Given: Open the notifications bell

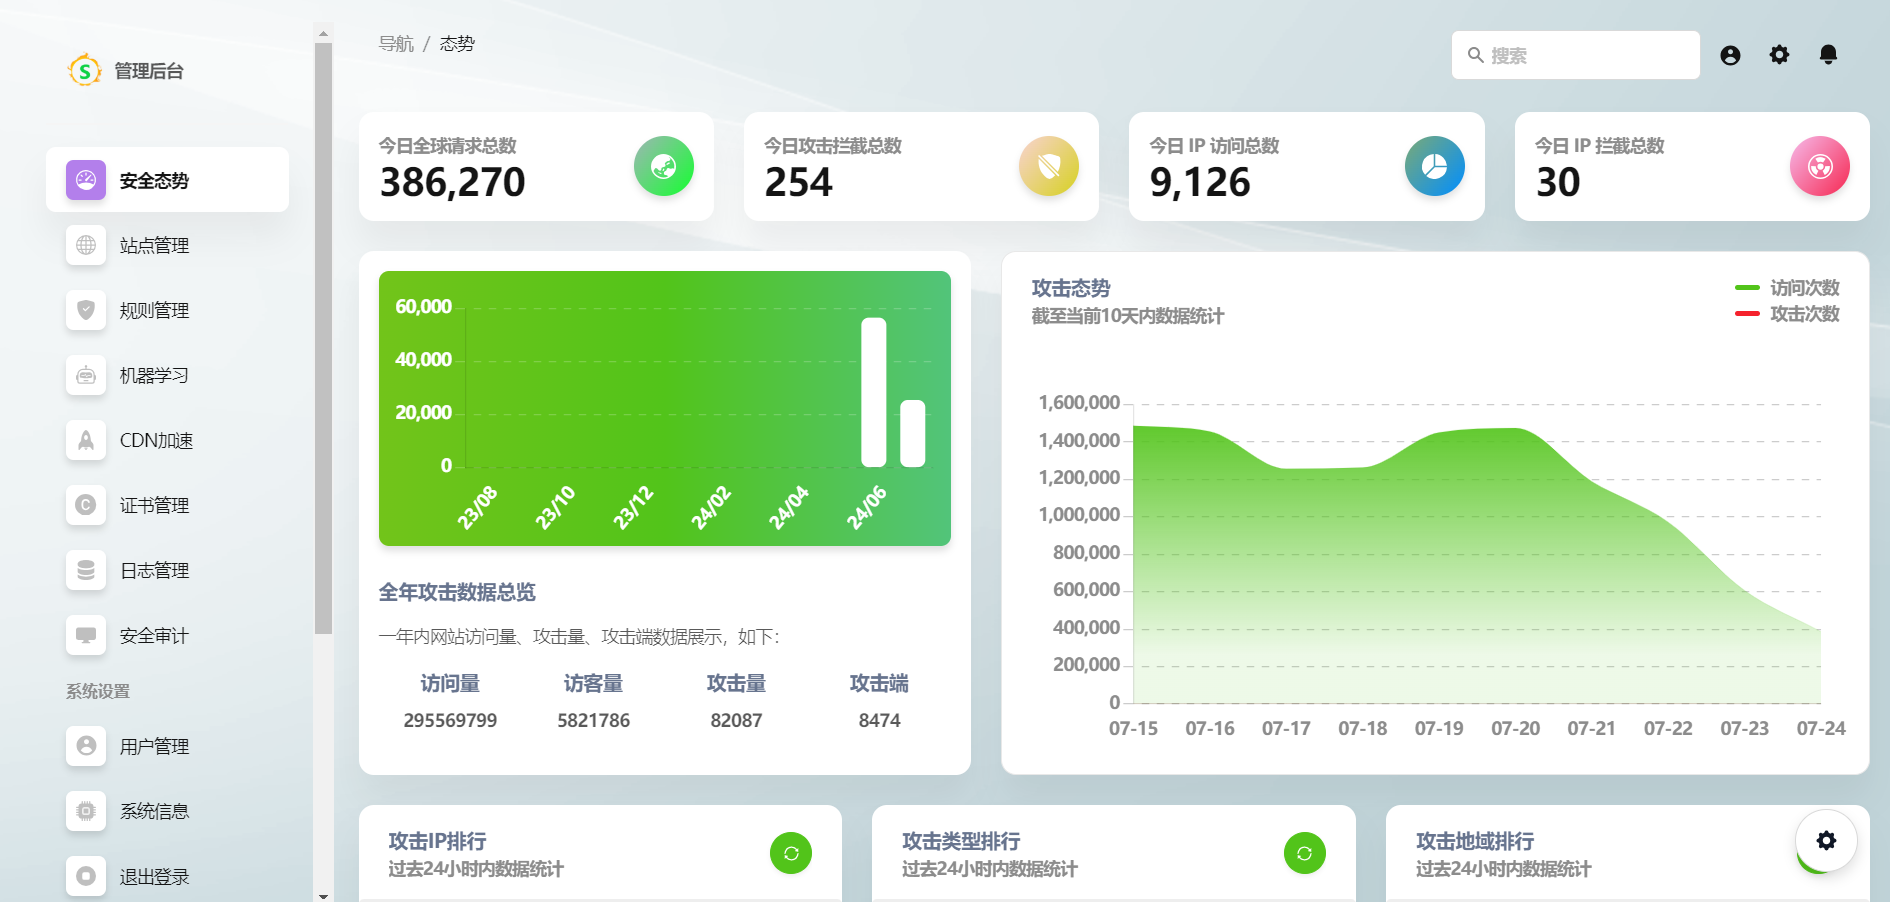Looking at the screenshot, I should 1828,55.
